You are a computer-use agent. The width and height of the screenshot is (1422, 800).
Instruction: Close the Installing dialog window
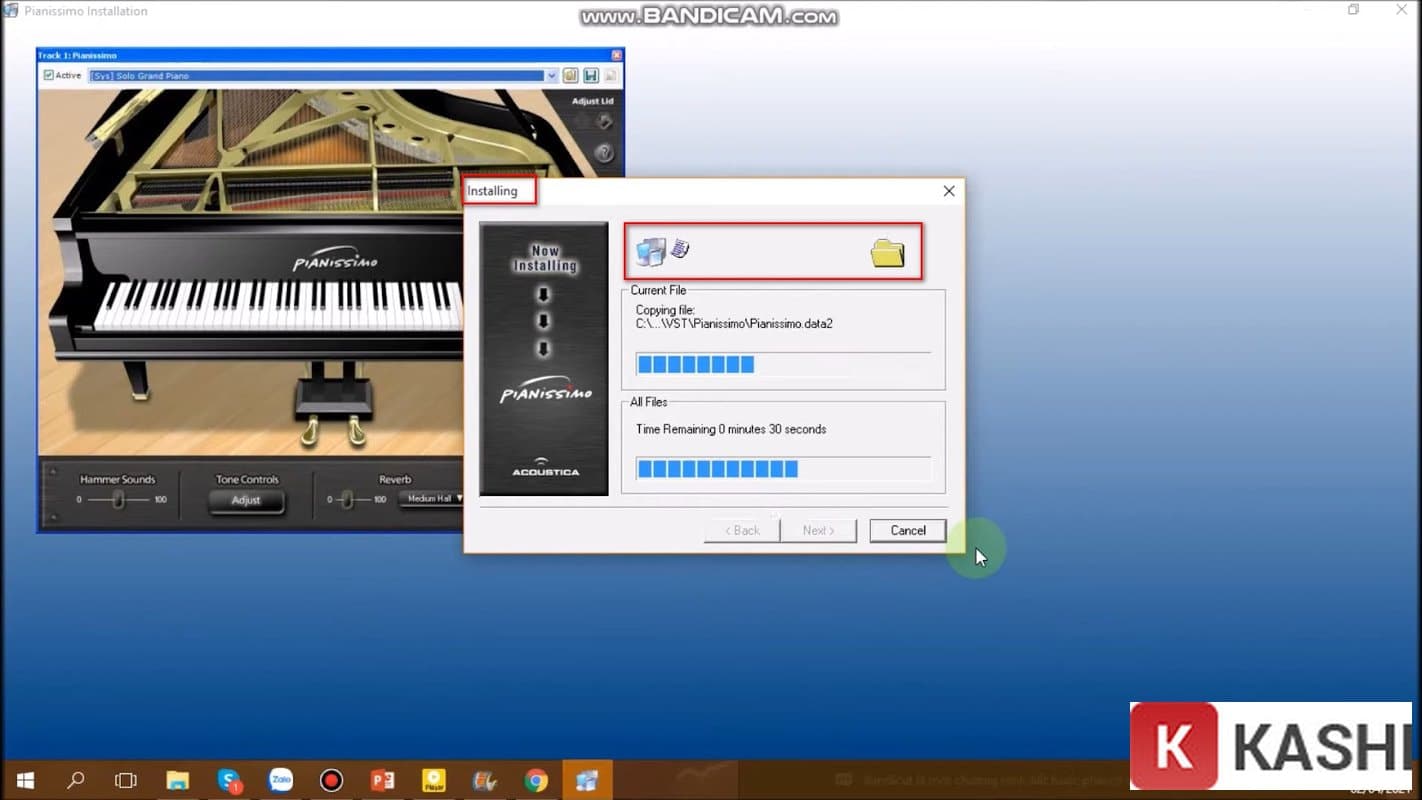point(949,191)
